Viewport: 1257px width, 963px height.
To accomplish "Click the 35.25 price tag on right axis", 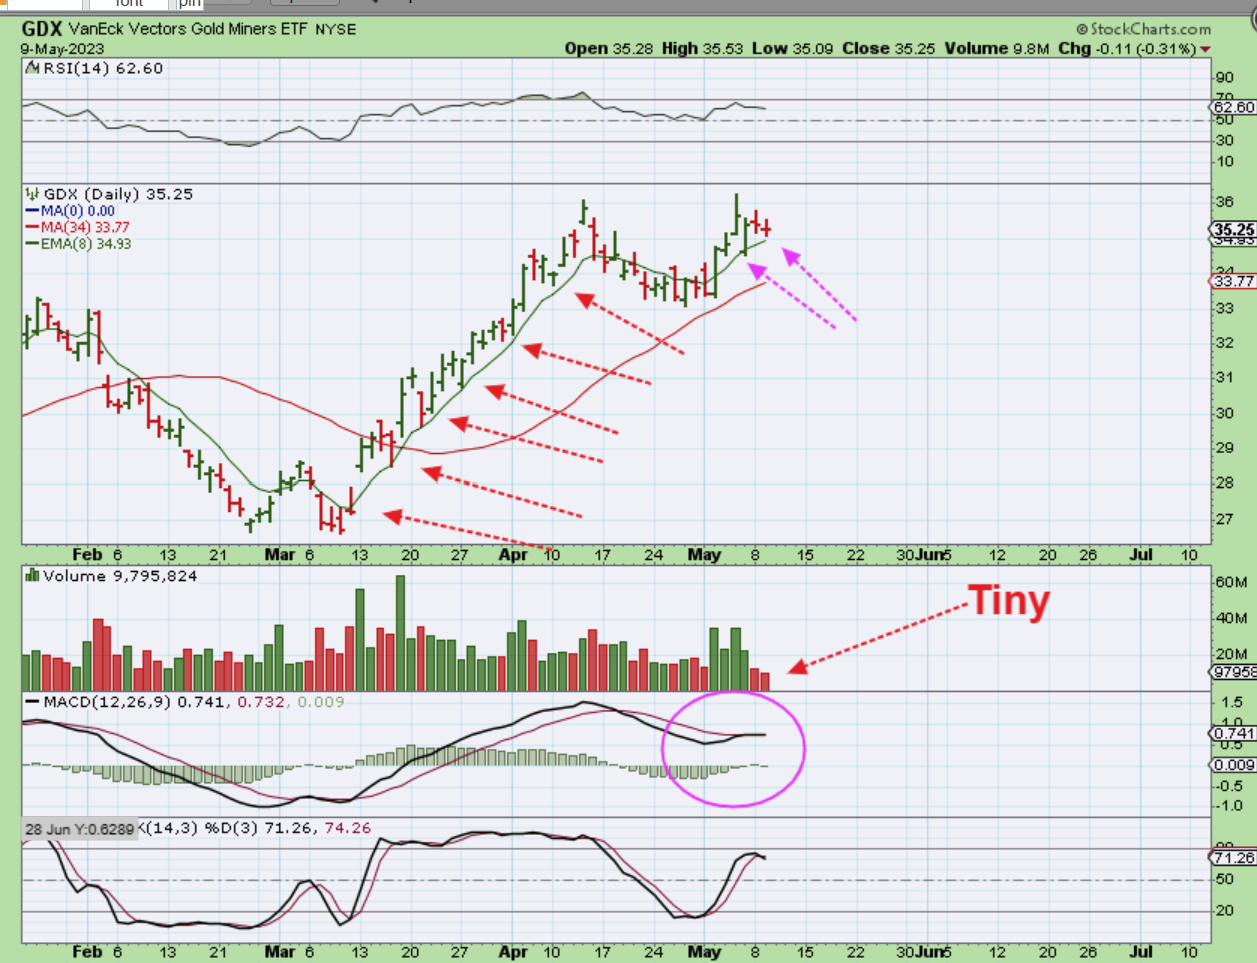I will click(1234, 229).
